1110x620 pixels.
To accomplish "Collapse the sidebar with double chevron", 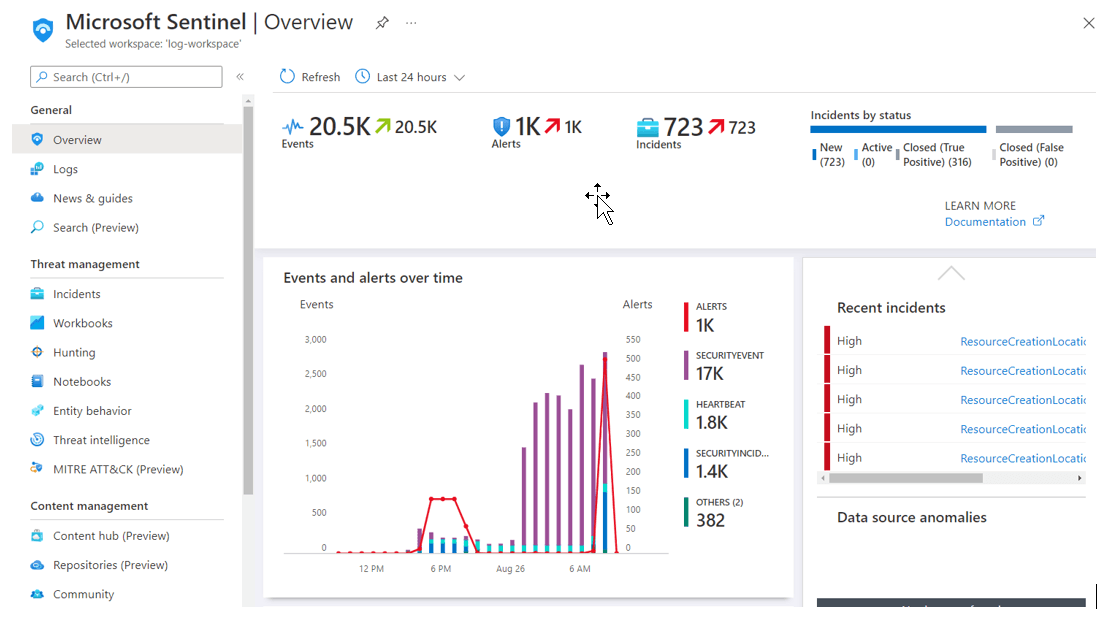I will (x=240, y=77).
